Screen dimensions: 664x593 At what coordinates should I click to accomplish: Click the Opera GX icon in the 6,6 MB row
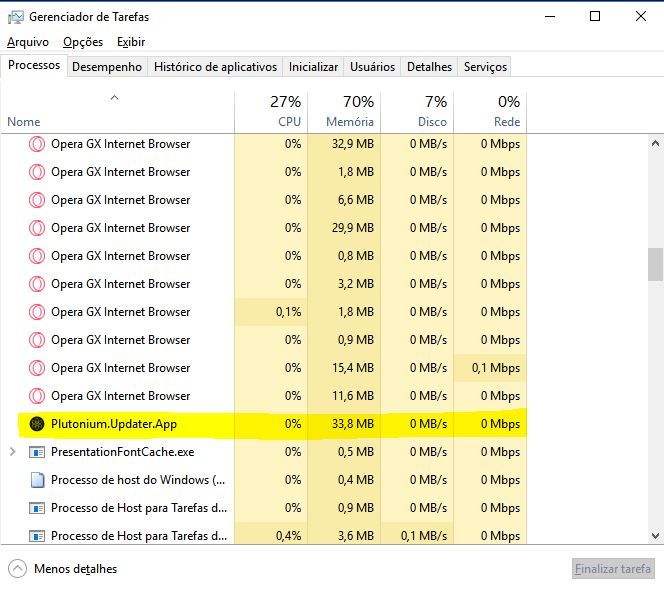pyautogui.click(x=37, y=200)
